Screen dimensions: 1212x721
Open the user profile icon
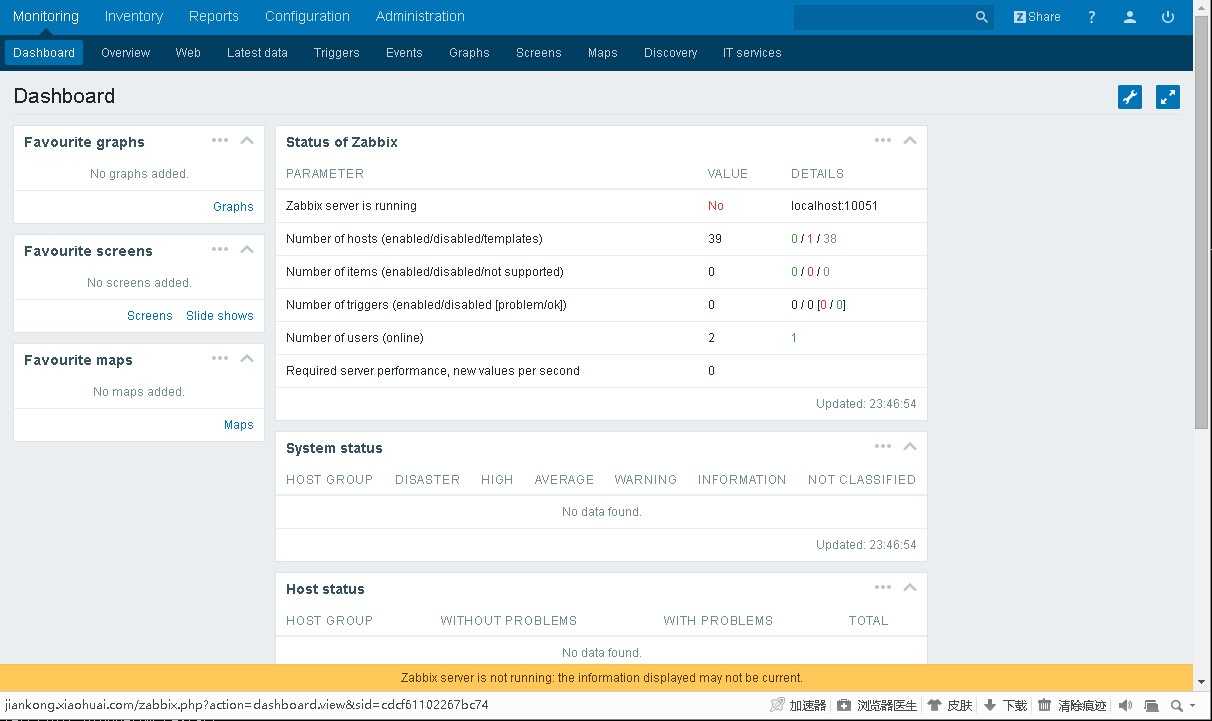coord(1130,17)
